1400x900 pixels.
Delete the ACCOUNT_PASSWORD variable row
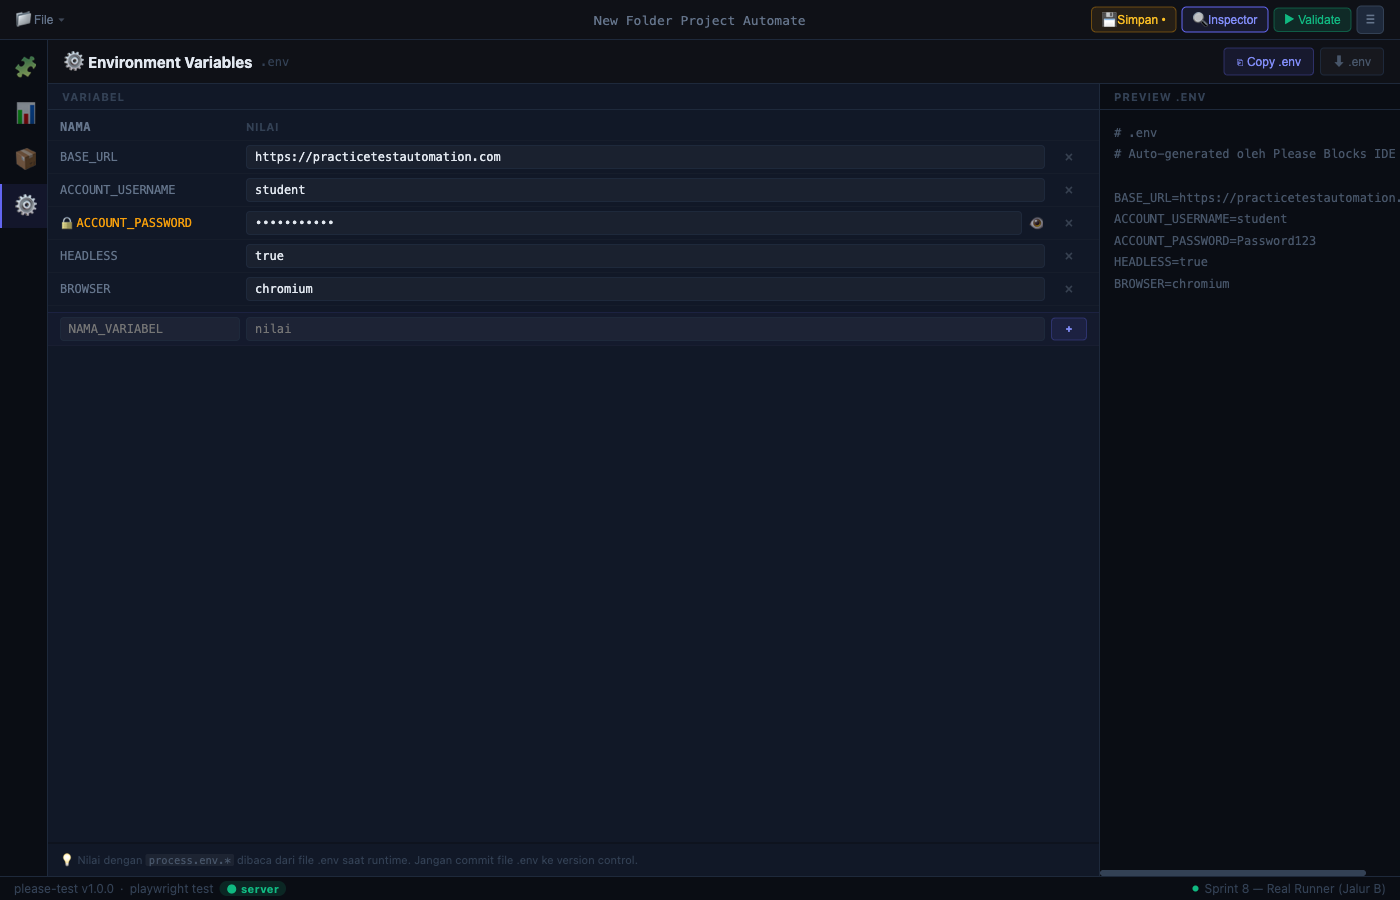pyautogui.click(x=1069, y=223)
